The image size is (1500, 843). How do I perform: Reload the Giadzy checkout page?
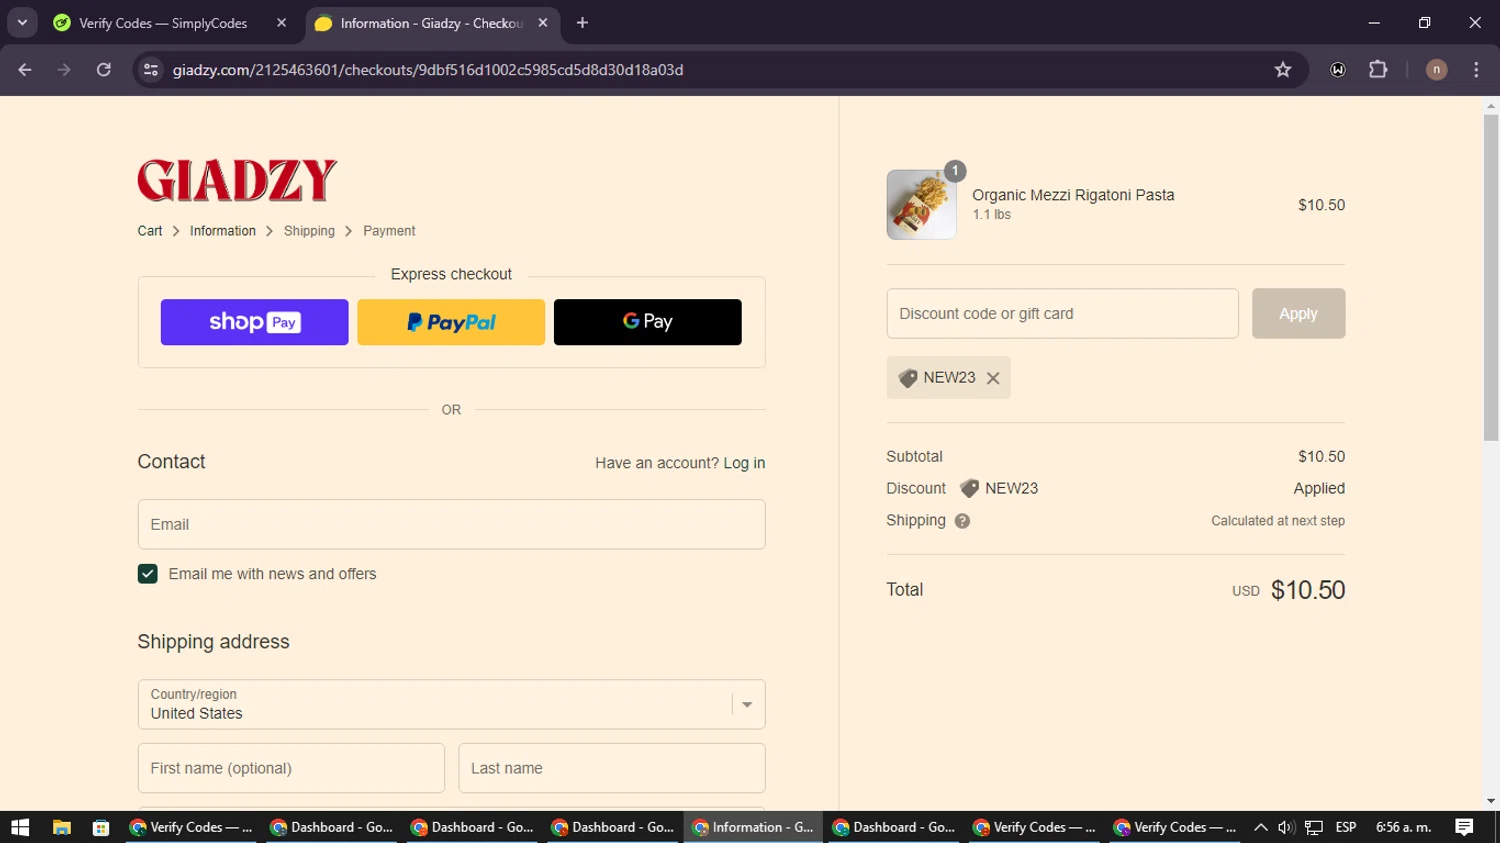104,70
